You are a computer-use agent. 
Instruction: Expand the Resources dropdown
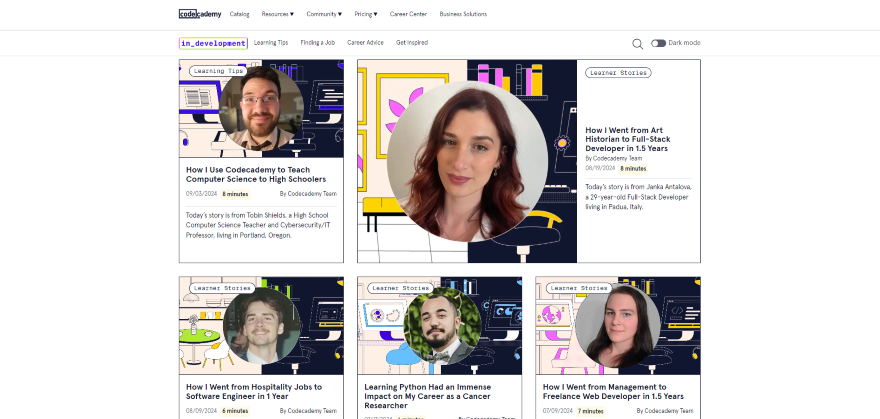[277, 14]
